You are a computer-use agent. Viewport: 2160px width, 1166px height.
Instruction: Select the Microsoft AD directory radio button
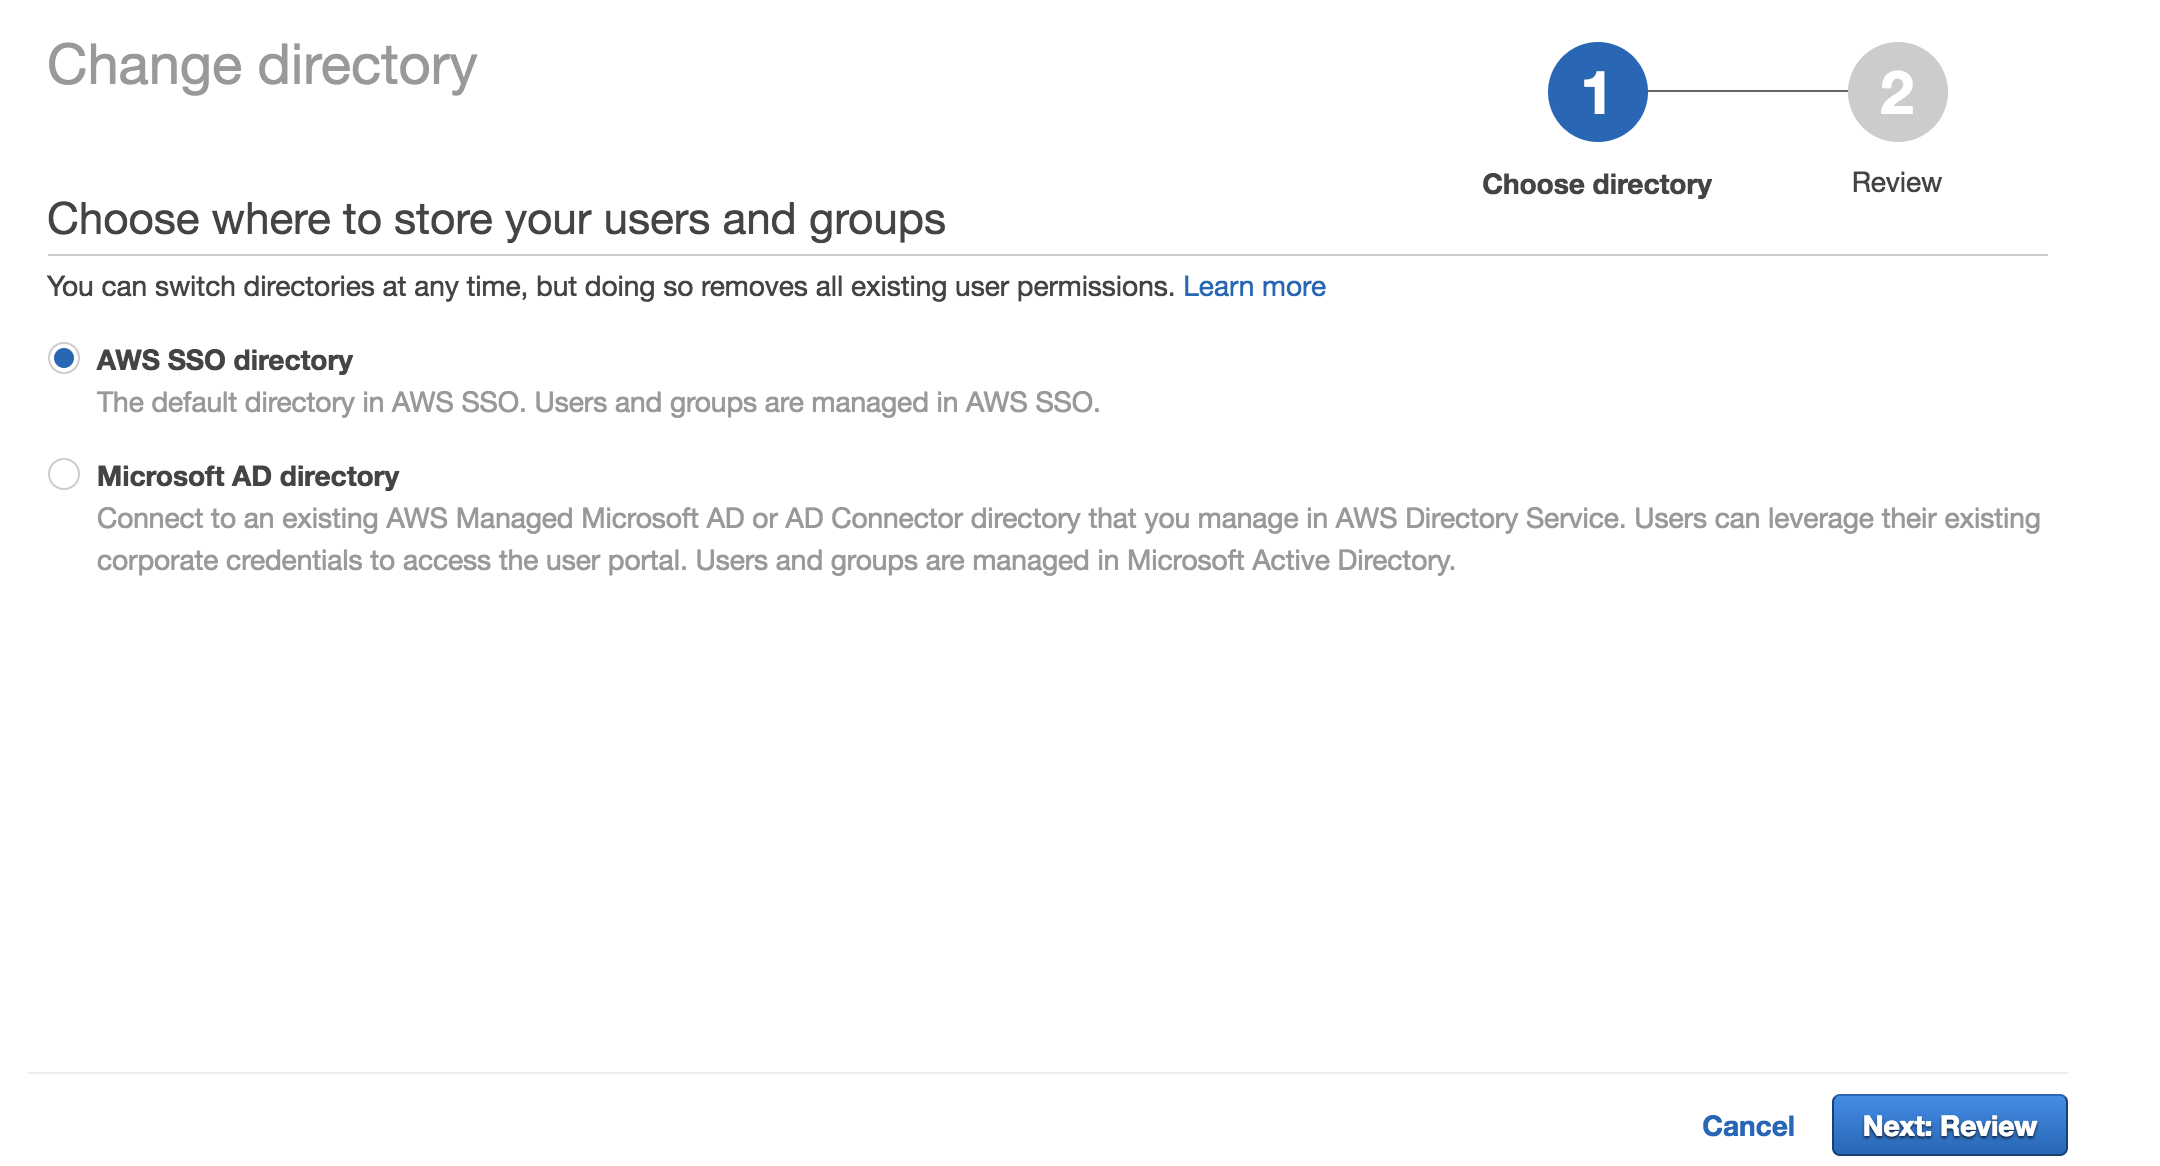point(64,474)
